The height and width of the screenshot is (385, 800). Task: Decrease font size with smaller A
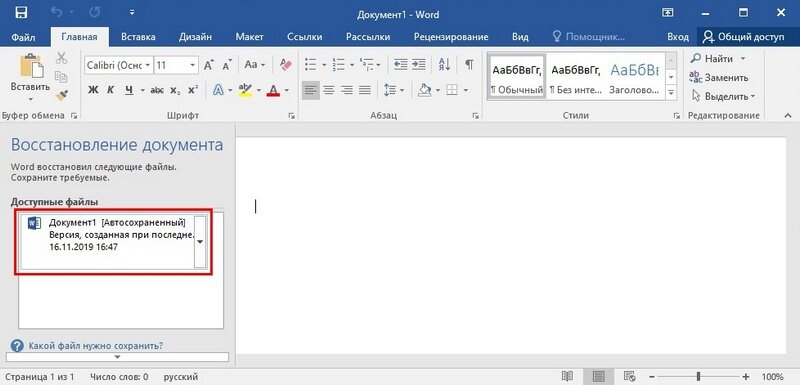(x=228, y=65)
